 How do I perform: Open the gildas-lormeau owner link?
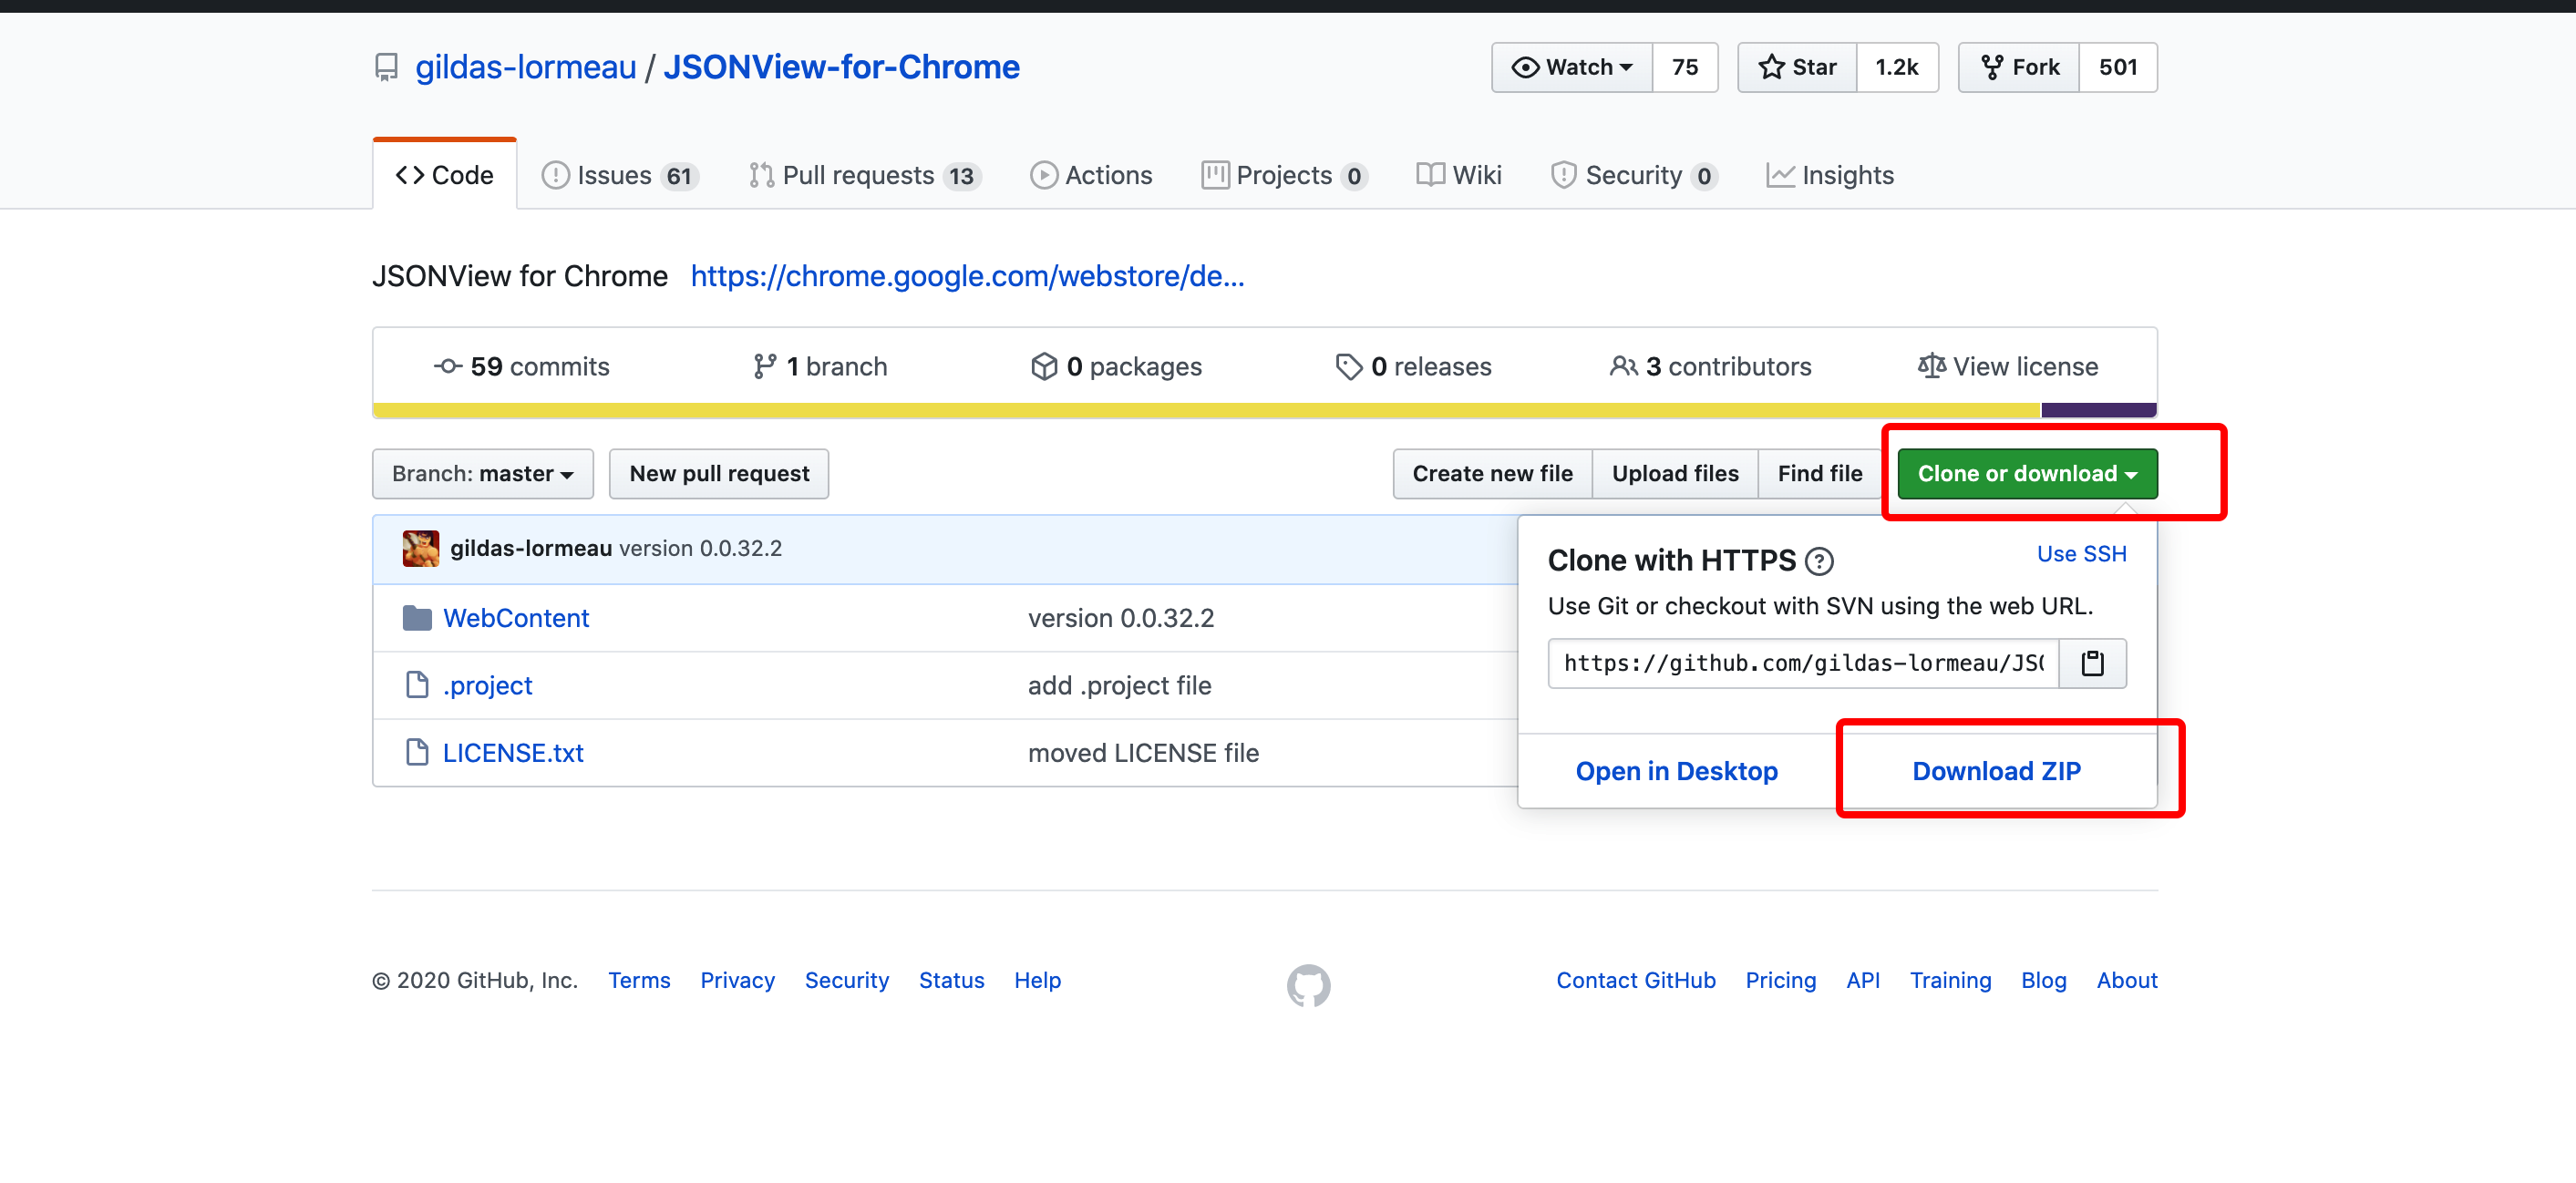click(526, 67)
